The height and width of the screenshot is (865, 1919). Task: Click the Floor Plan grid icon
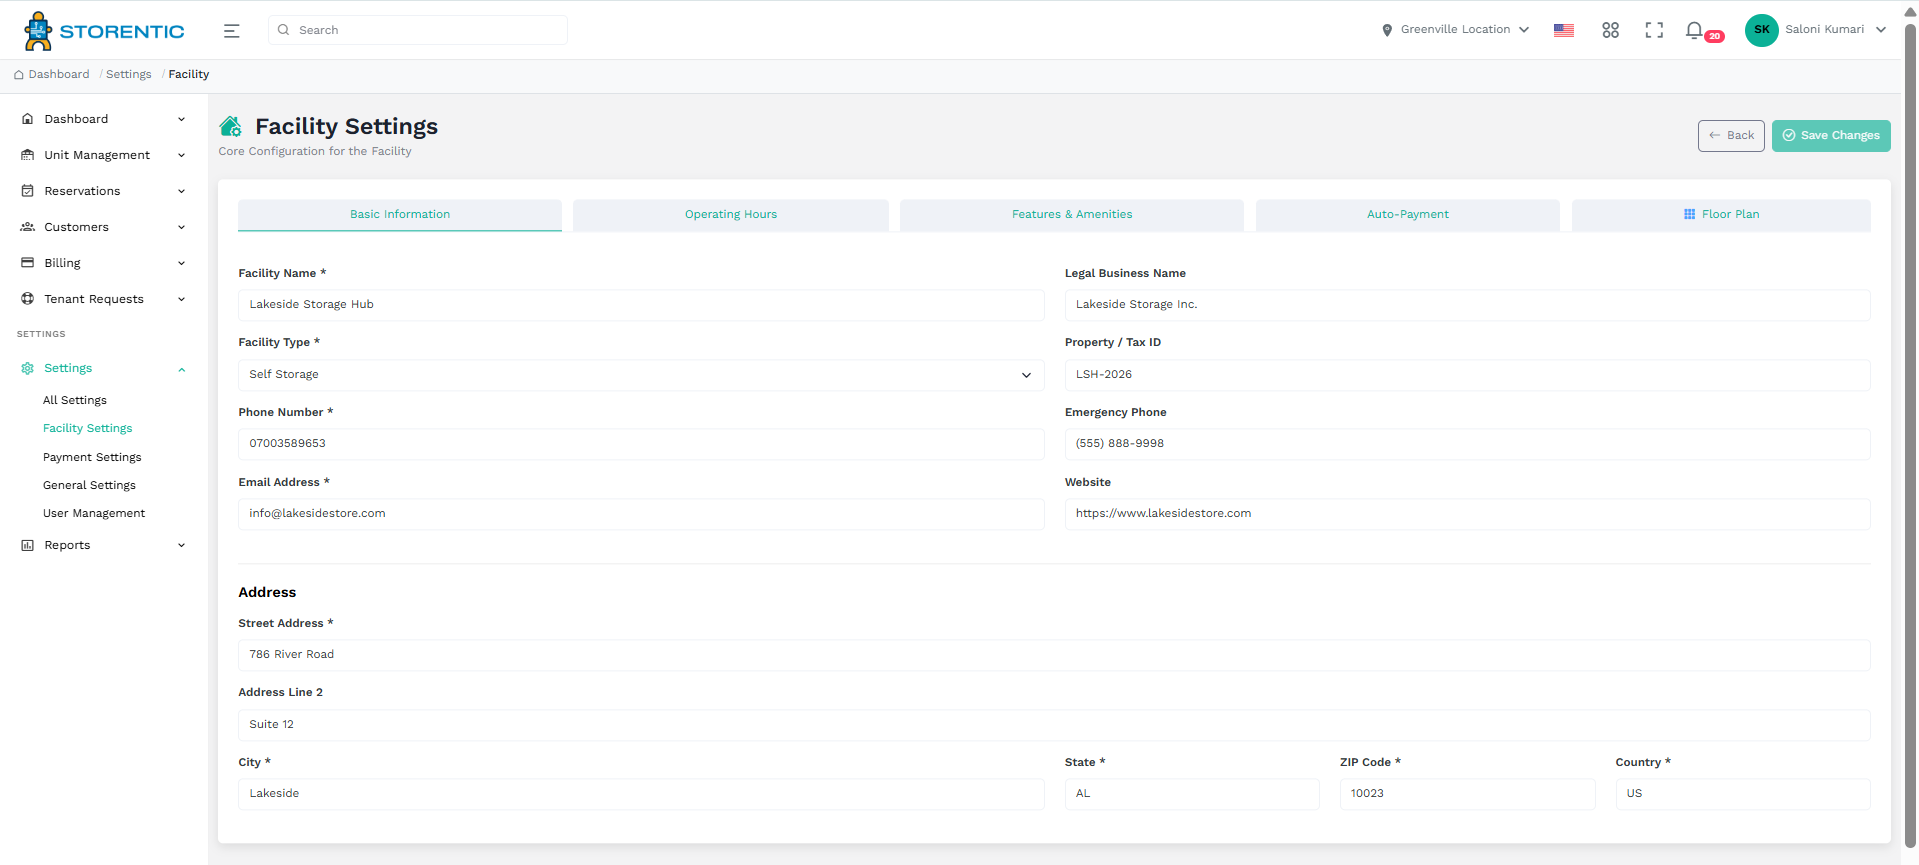pyautogui.click(x=1689, y=214)
